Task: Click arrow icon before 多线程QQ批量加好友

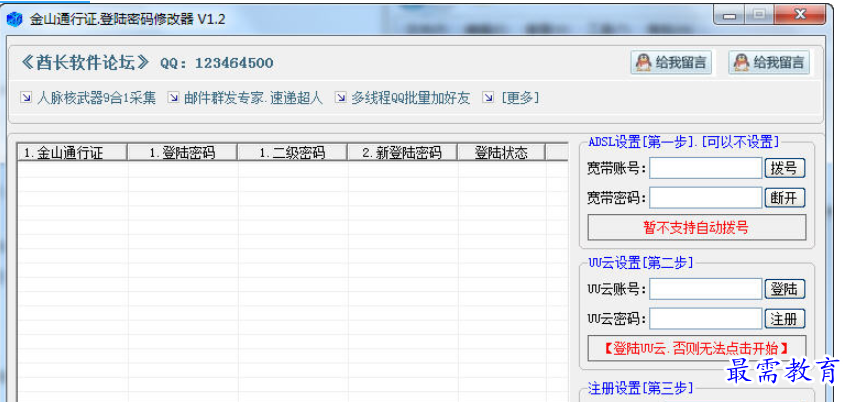Action: [x=341, y=97]
